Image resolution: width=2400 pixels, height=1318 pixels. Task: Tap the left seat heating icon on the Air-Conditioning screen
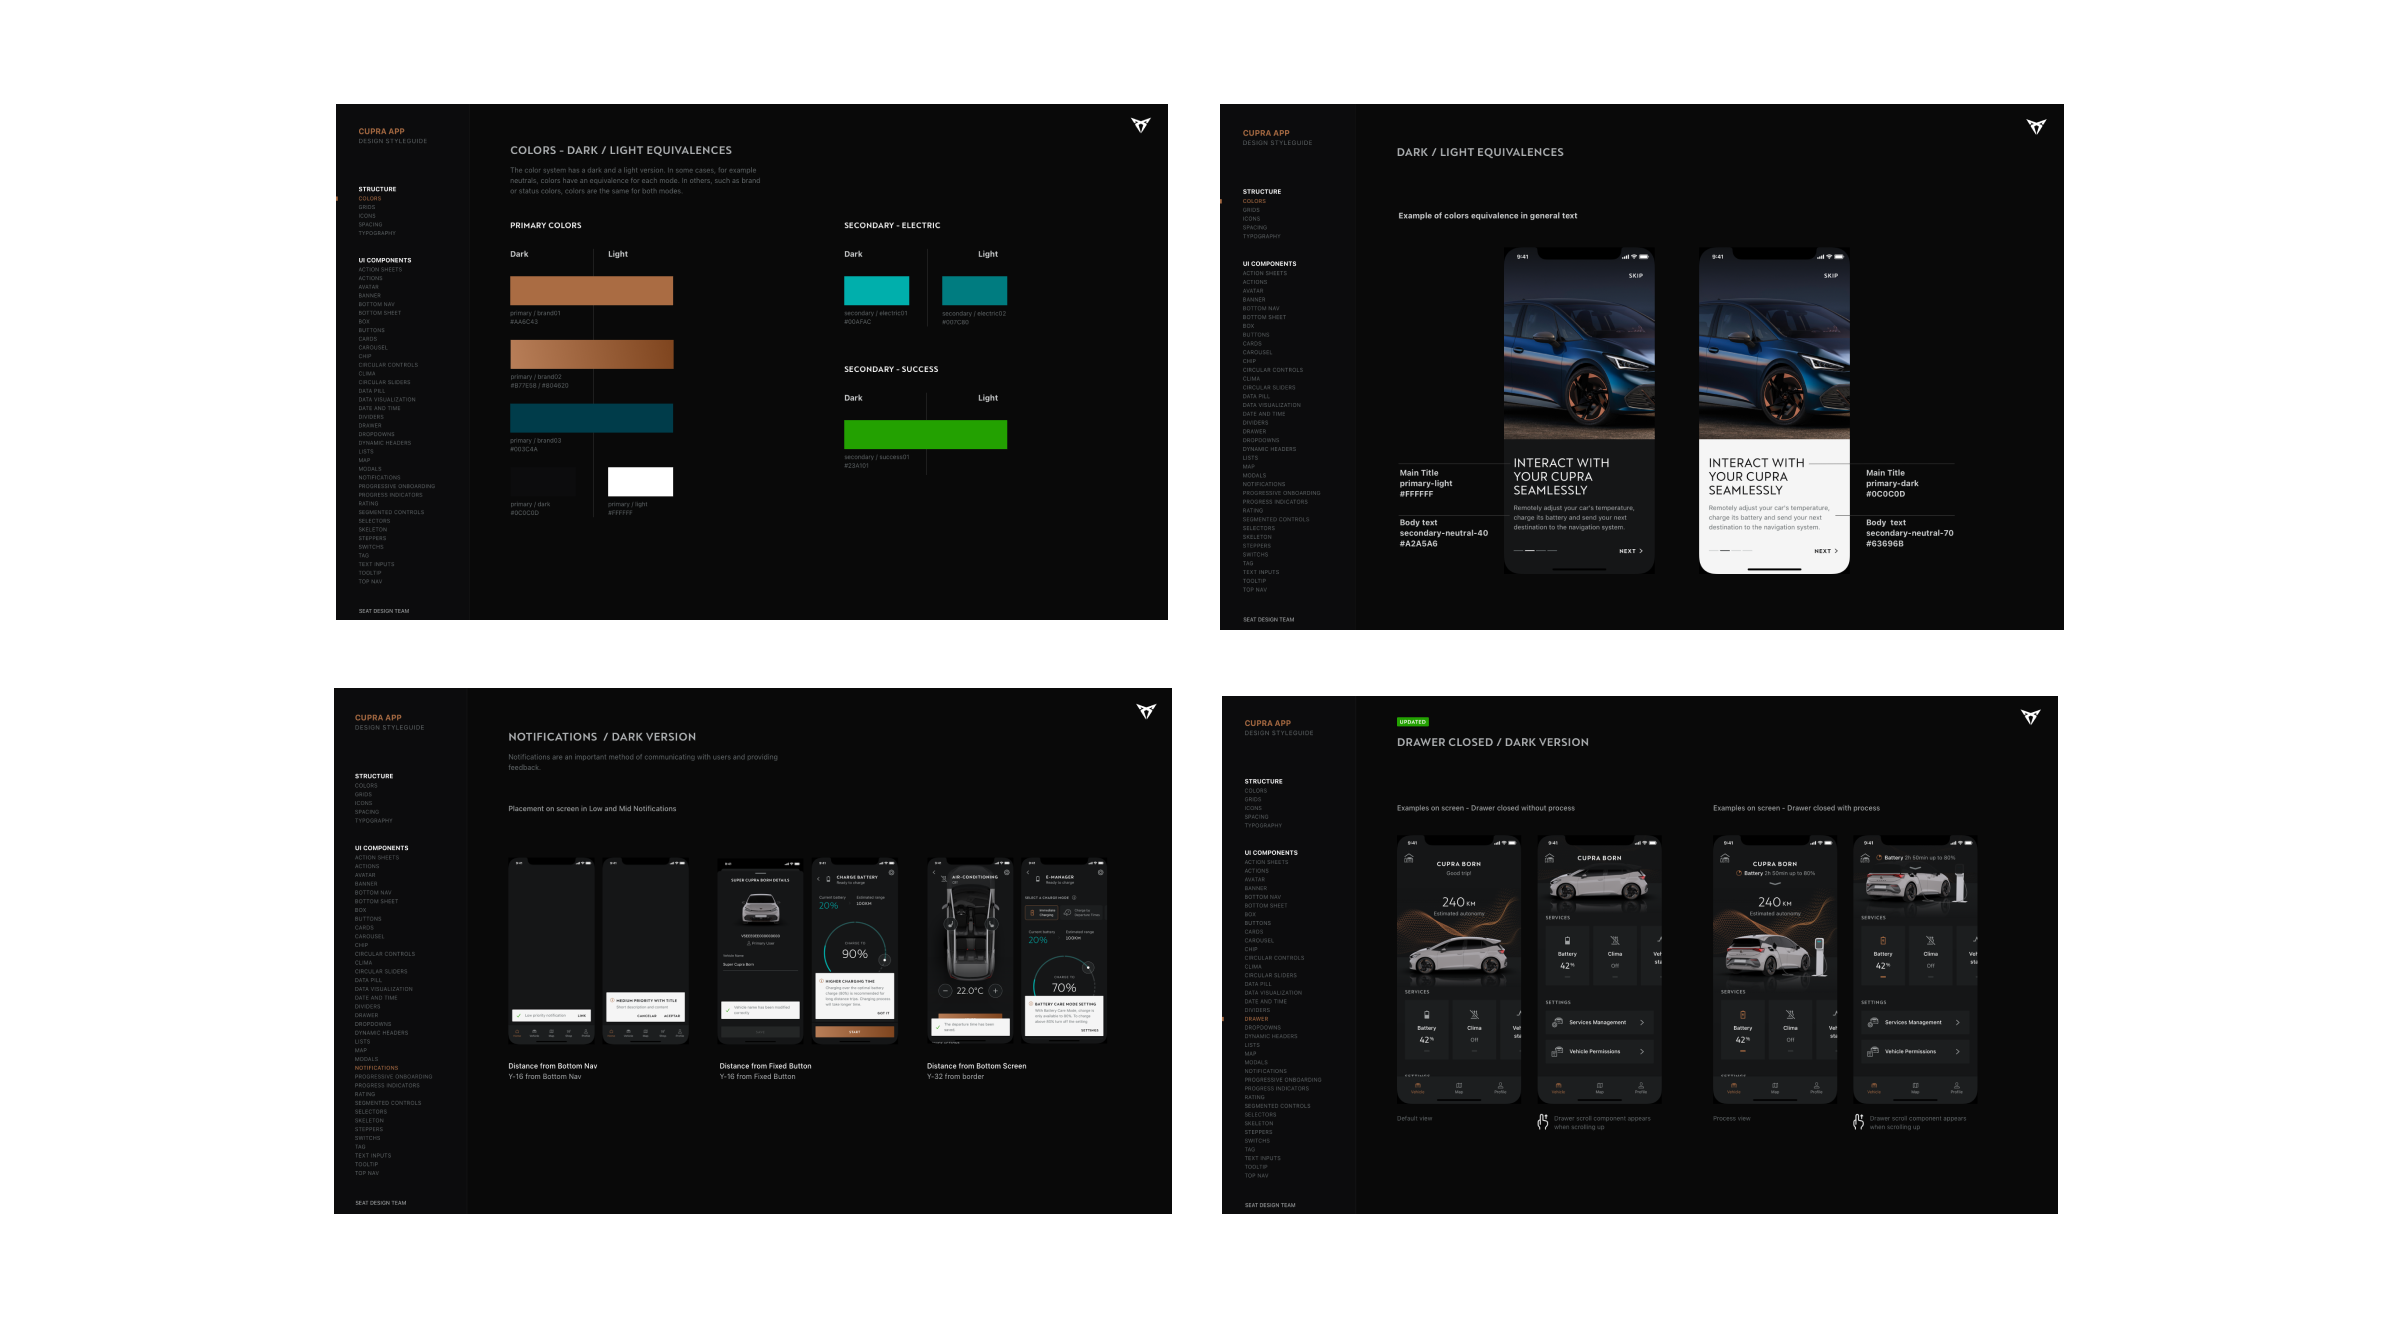[950, 924]
